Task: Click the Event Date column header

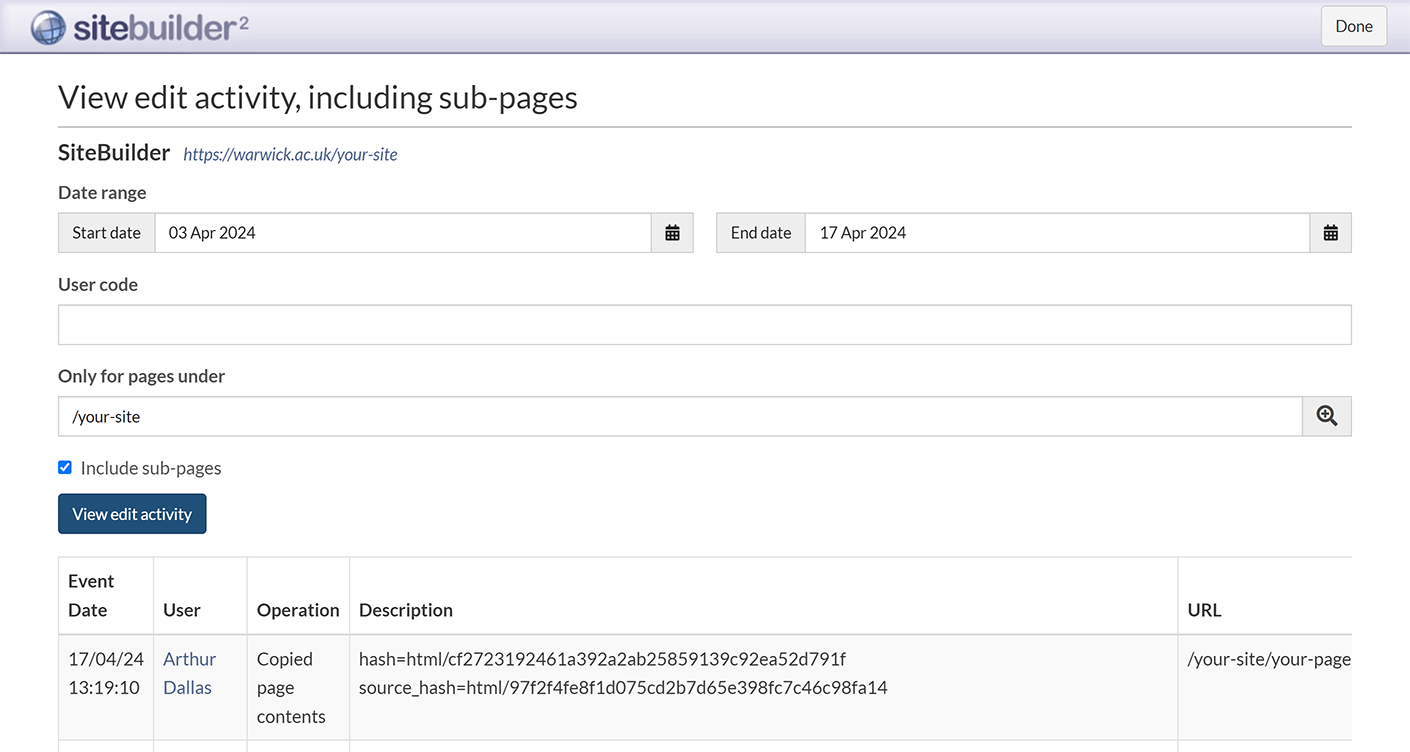Action: [91, 595]
